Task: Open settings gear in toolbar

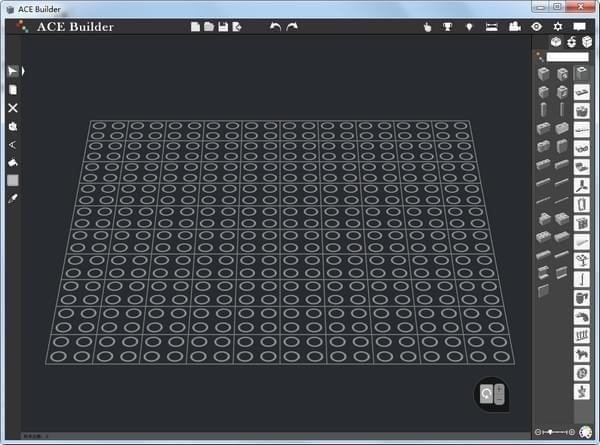Action: [558, 27]
